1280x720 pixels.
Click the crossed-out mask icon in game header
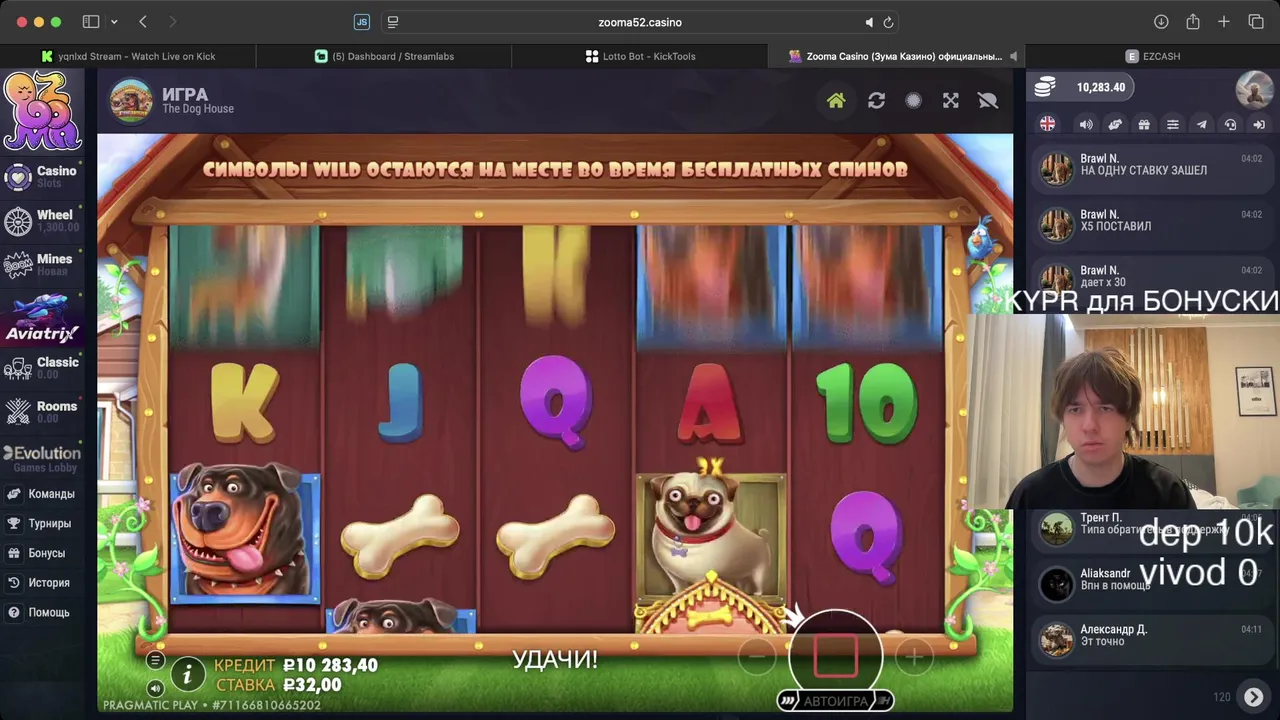988,100
